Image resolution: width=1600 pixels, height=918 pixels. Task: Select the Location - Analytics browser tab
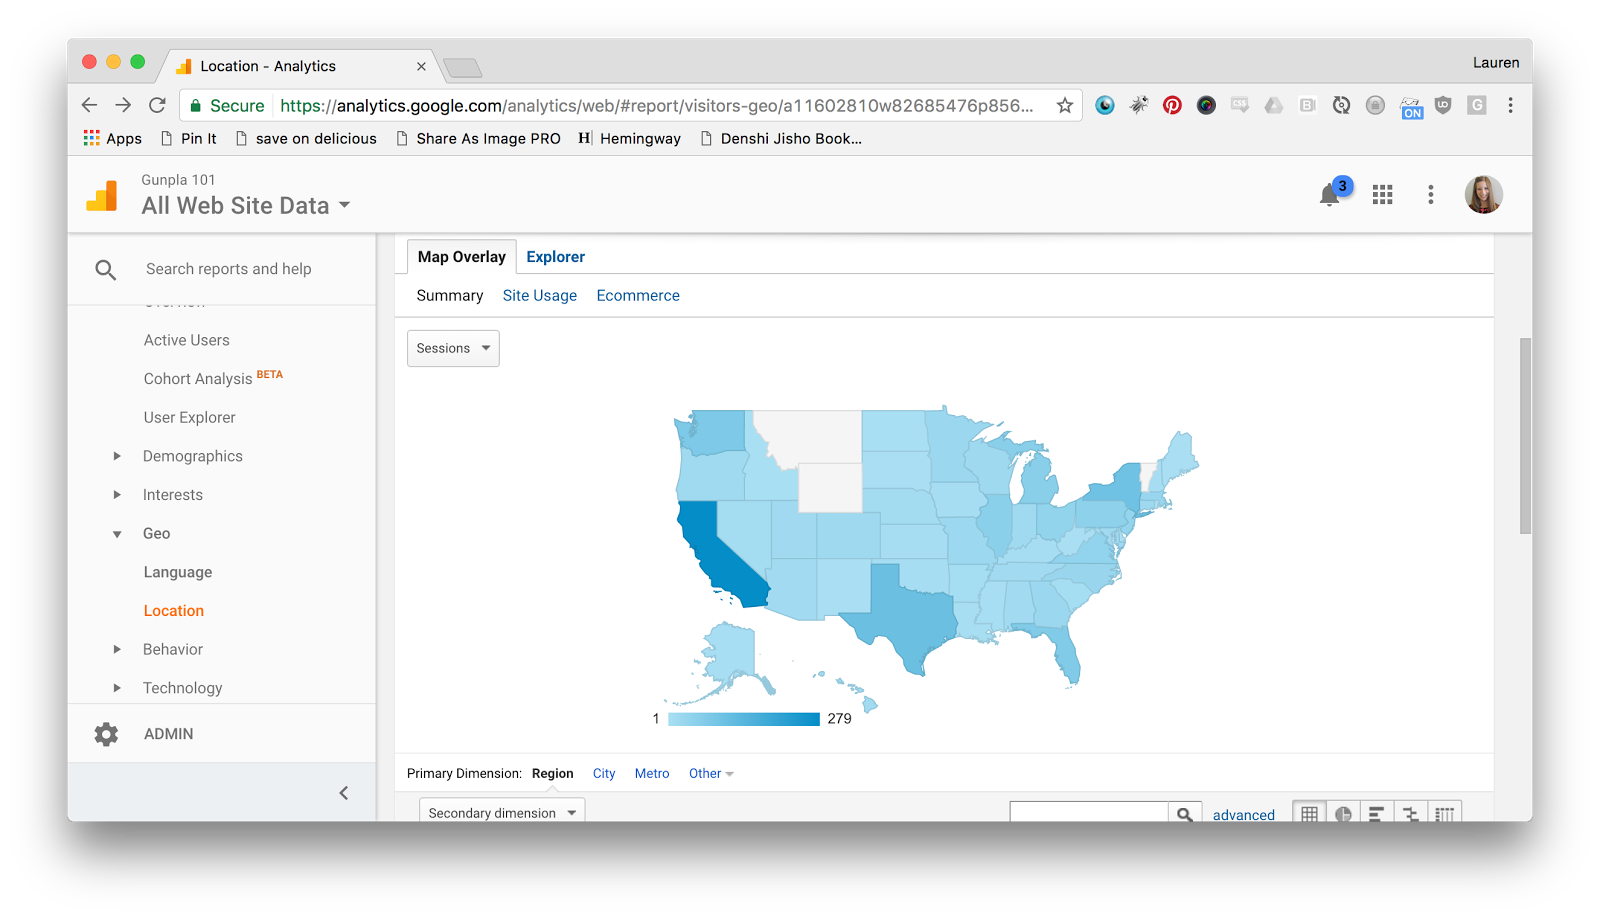click(300, 66)
